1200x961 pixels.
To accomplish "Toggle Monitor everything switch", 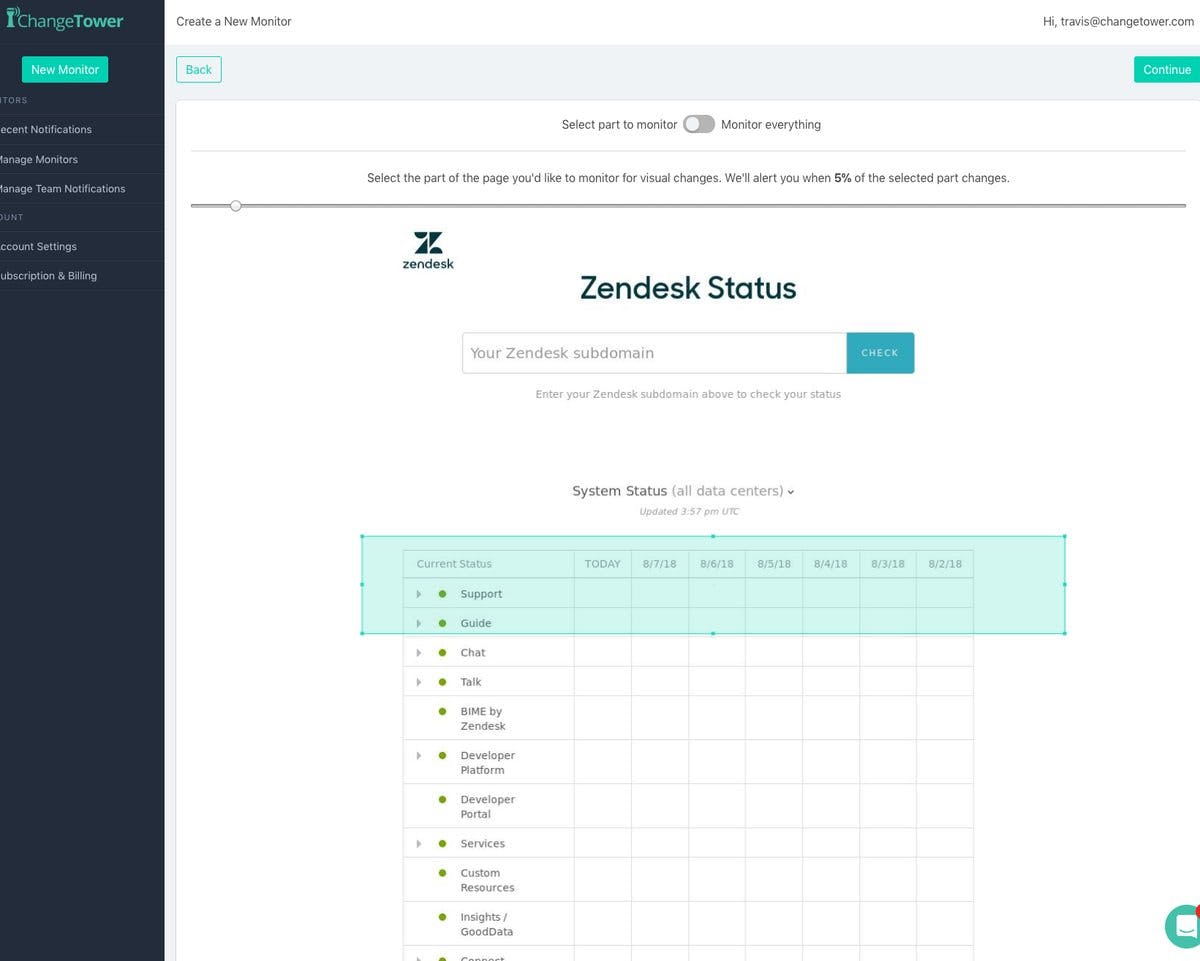I will (x=699, y=124).
